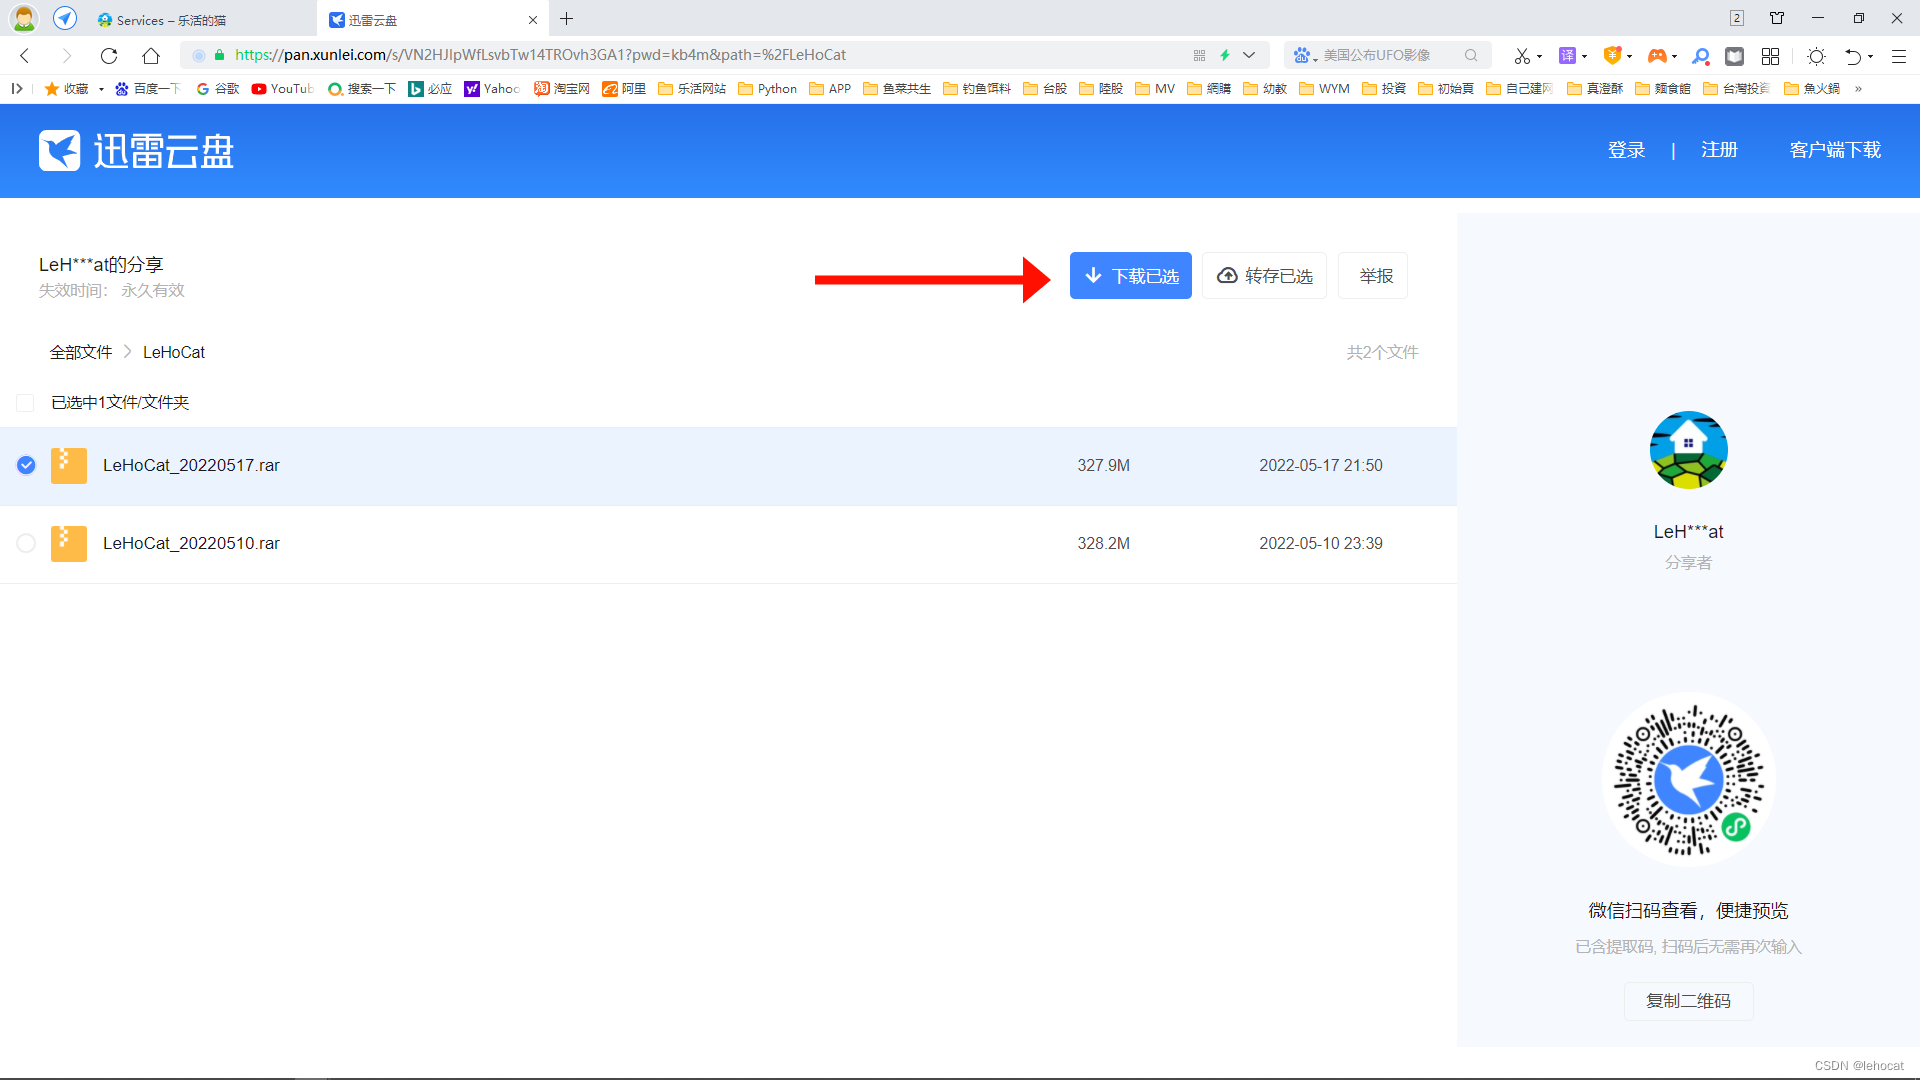Click the 举报 report button
The height and width of the screenshot is (1080, 1920).
pyautogui.click(x=1375, y=276)
